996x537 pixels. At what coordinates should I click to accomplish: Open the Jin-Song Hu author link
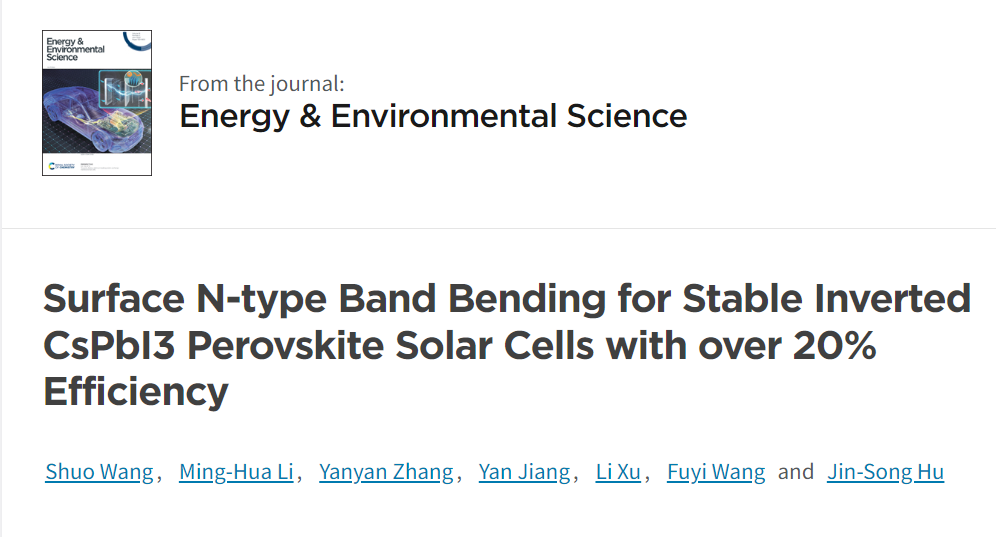coord(885,472)
